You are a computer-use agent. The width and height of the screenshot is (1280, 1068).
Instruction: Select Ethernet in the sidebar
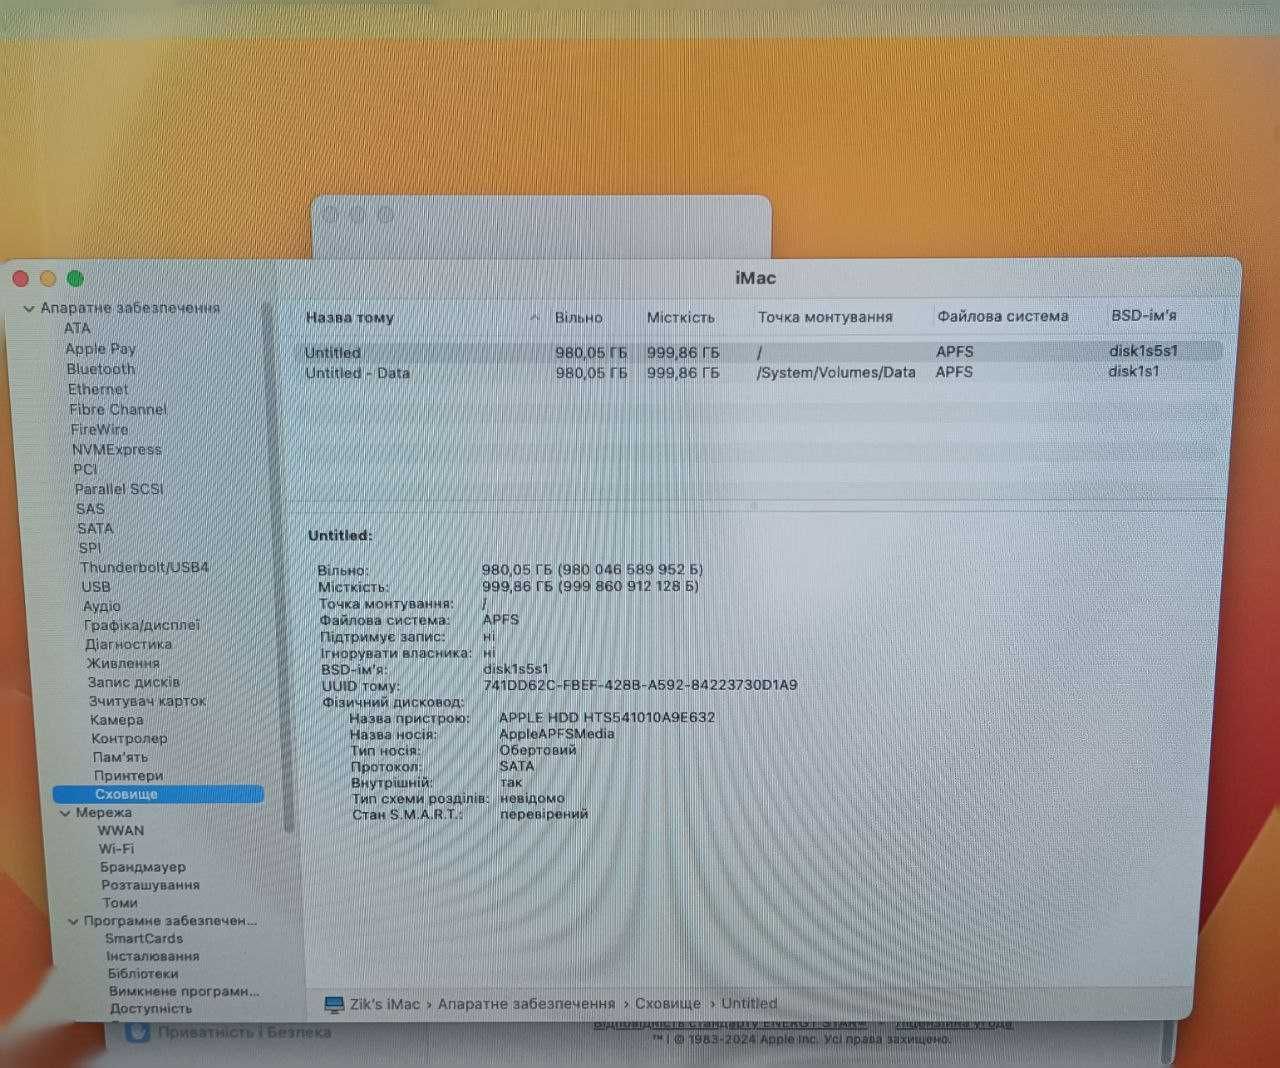pos(98,389)
